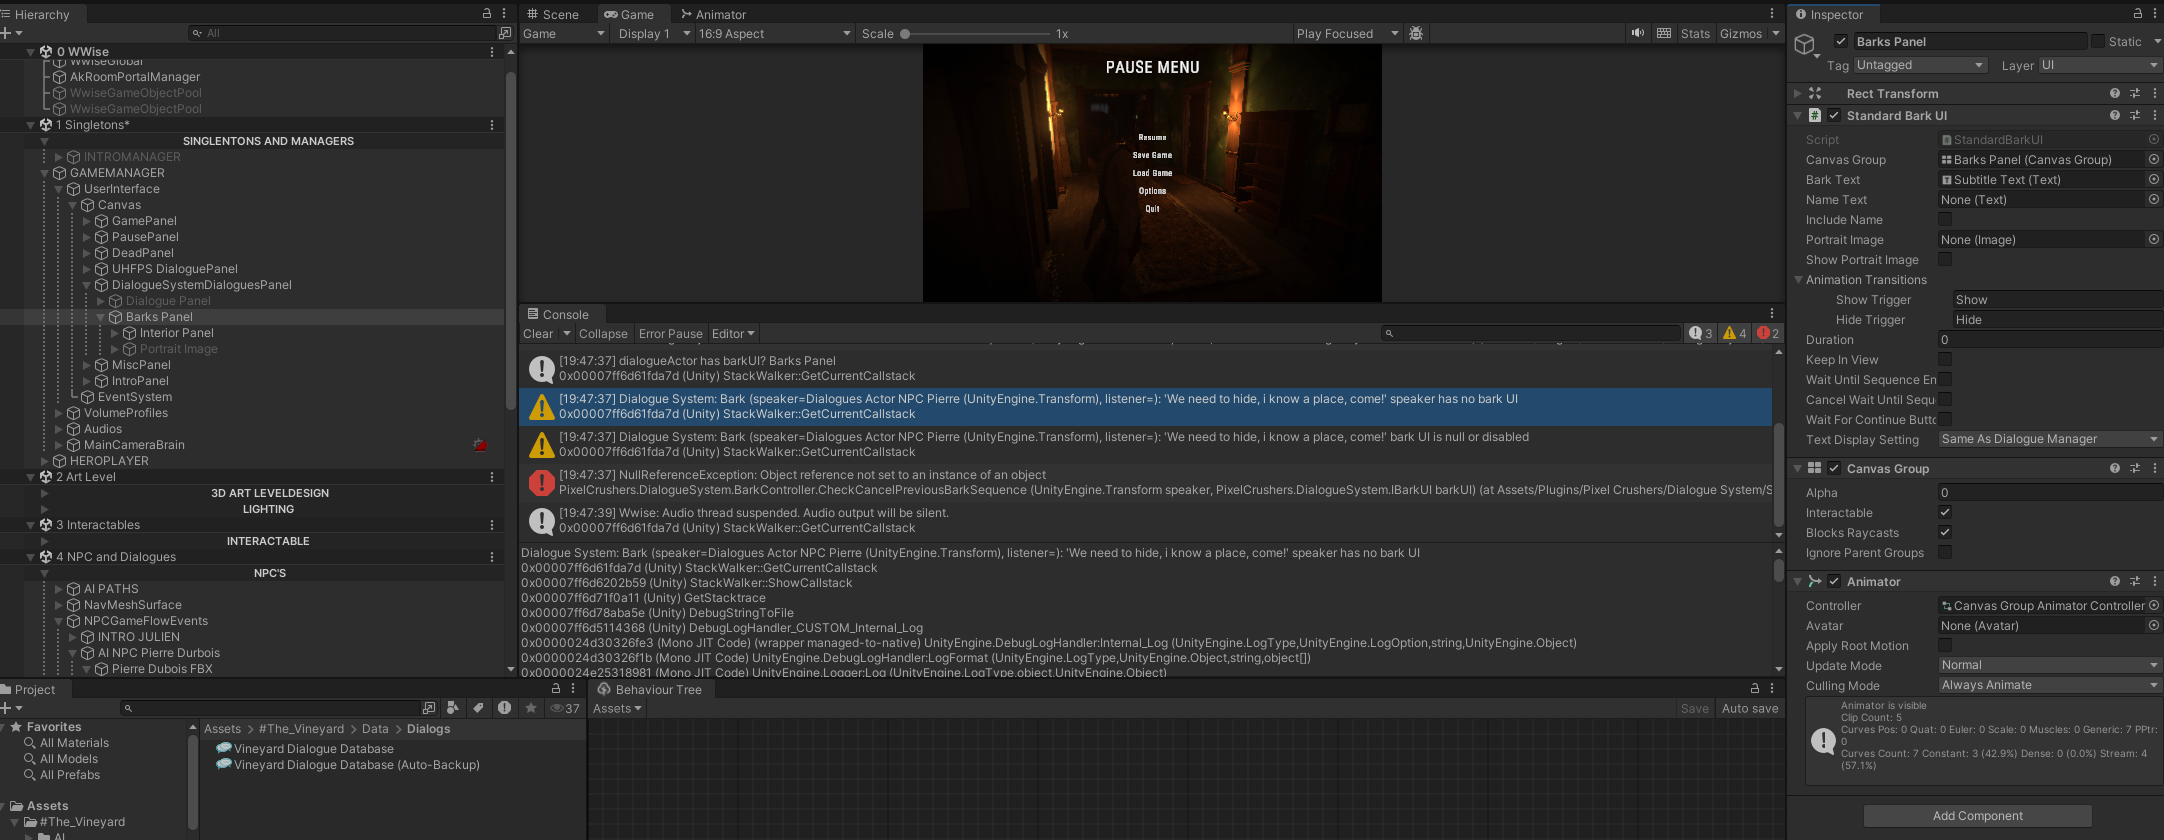Lock the Behaviour Tree panel
The height and width of the screenshot is (840, 2164).
[1754, 689]
